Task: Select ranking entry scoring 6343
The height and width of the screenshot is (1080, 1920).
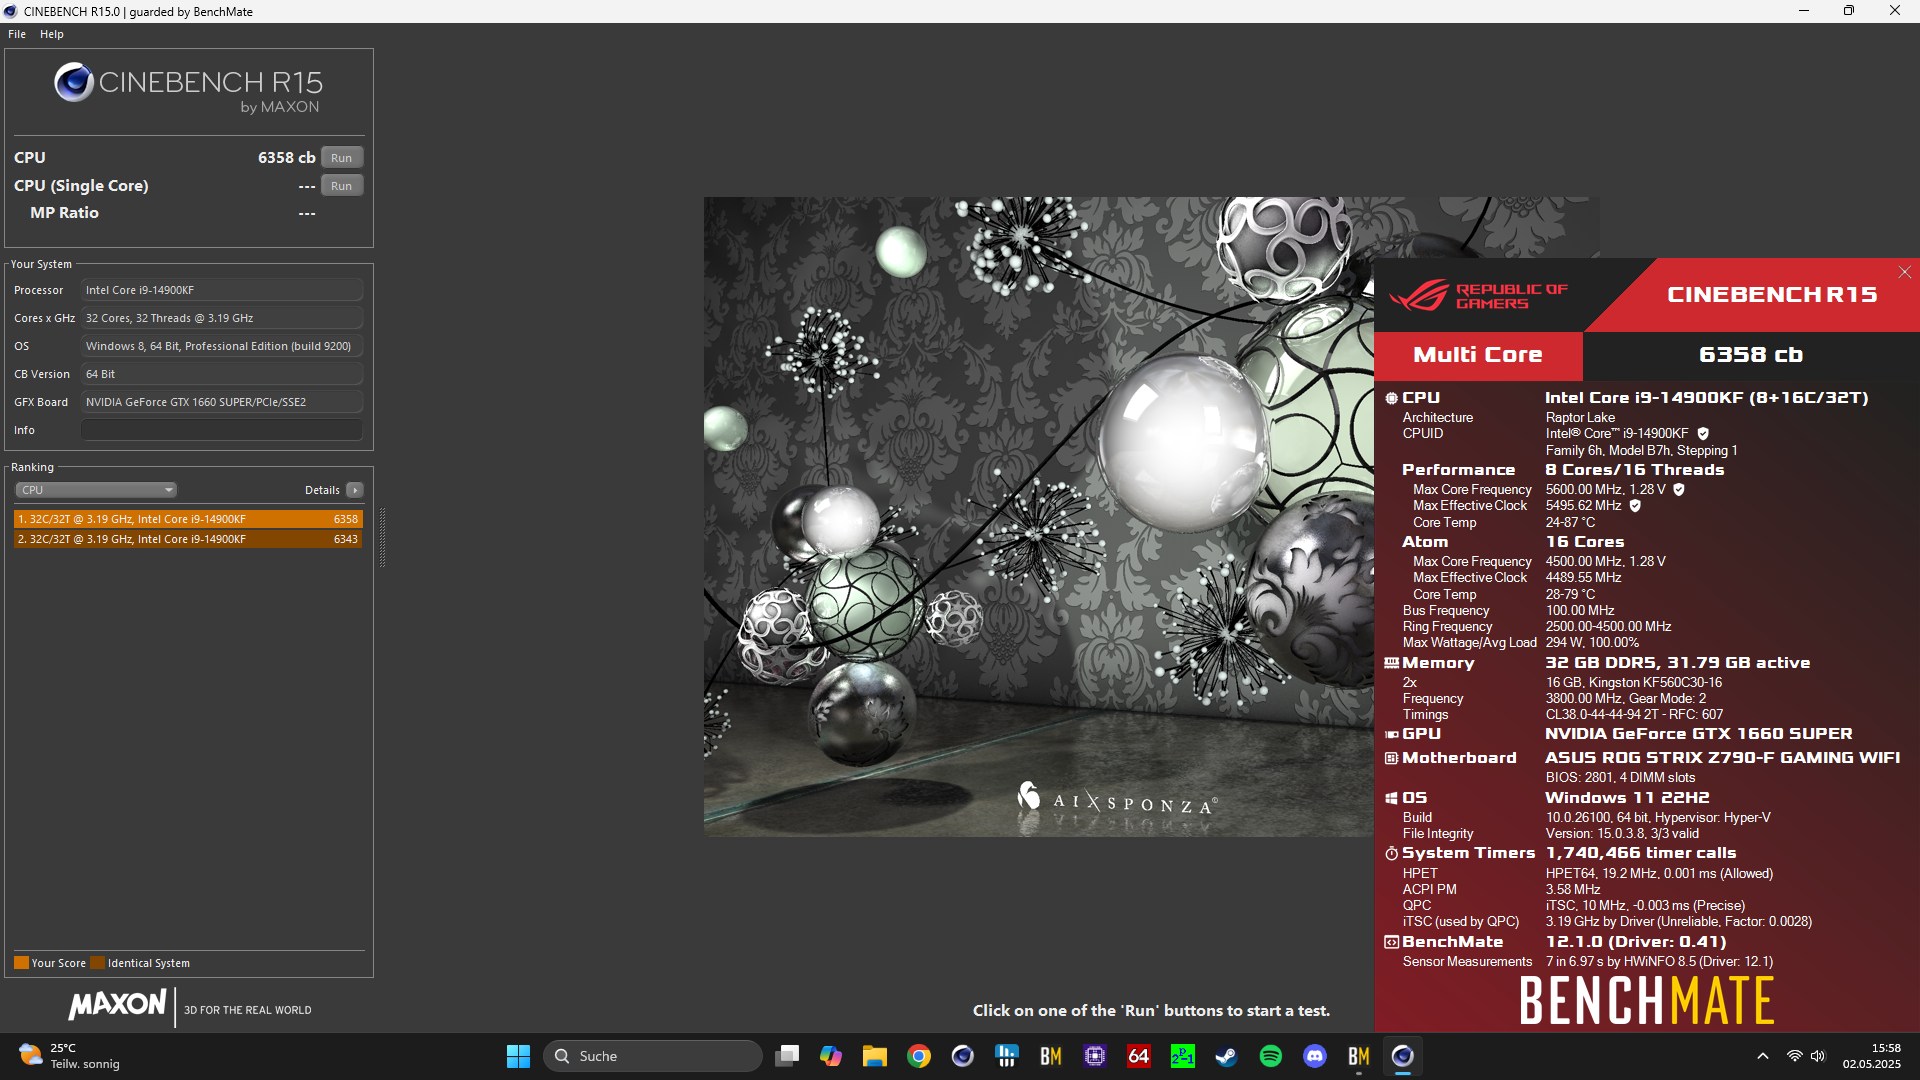Action: [188, 539]
